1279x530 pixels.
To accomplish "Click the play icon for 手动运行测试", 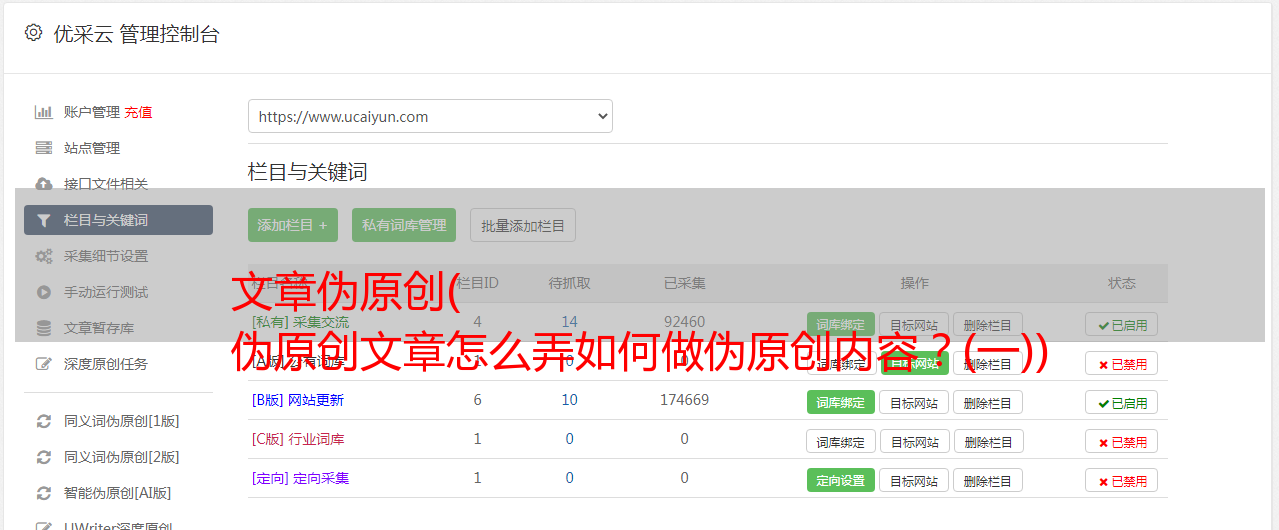I will coord(44,292).
